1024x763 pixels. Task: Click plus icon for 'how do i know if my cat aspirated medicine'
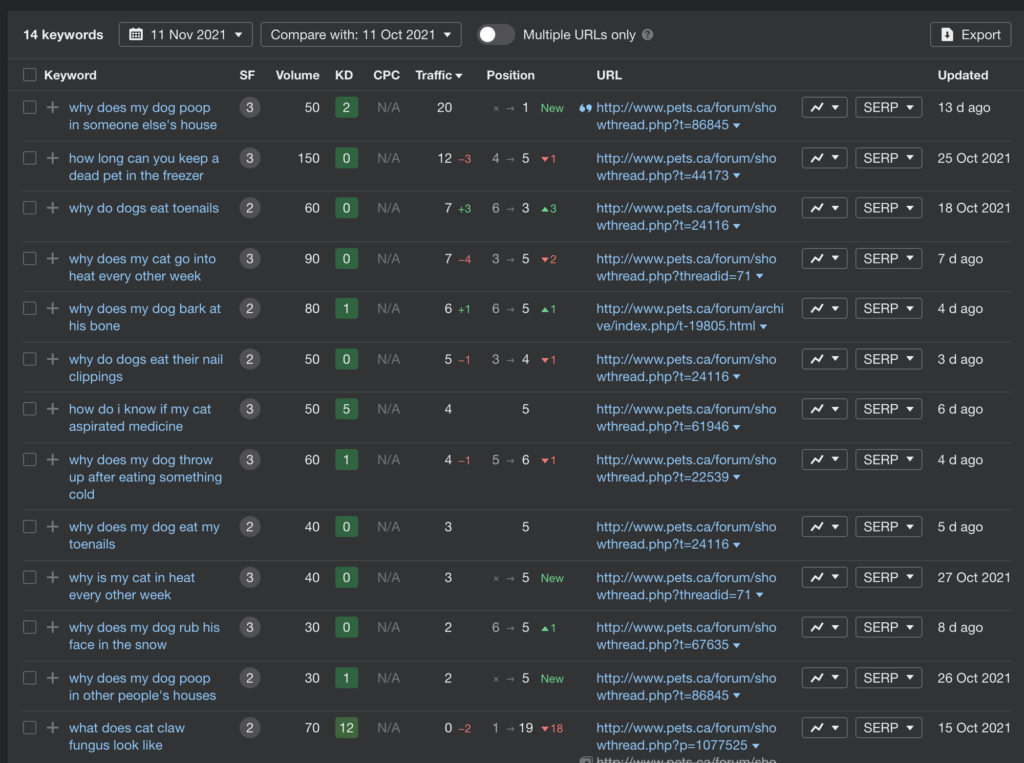click(52, 409)
